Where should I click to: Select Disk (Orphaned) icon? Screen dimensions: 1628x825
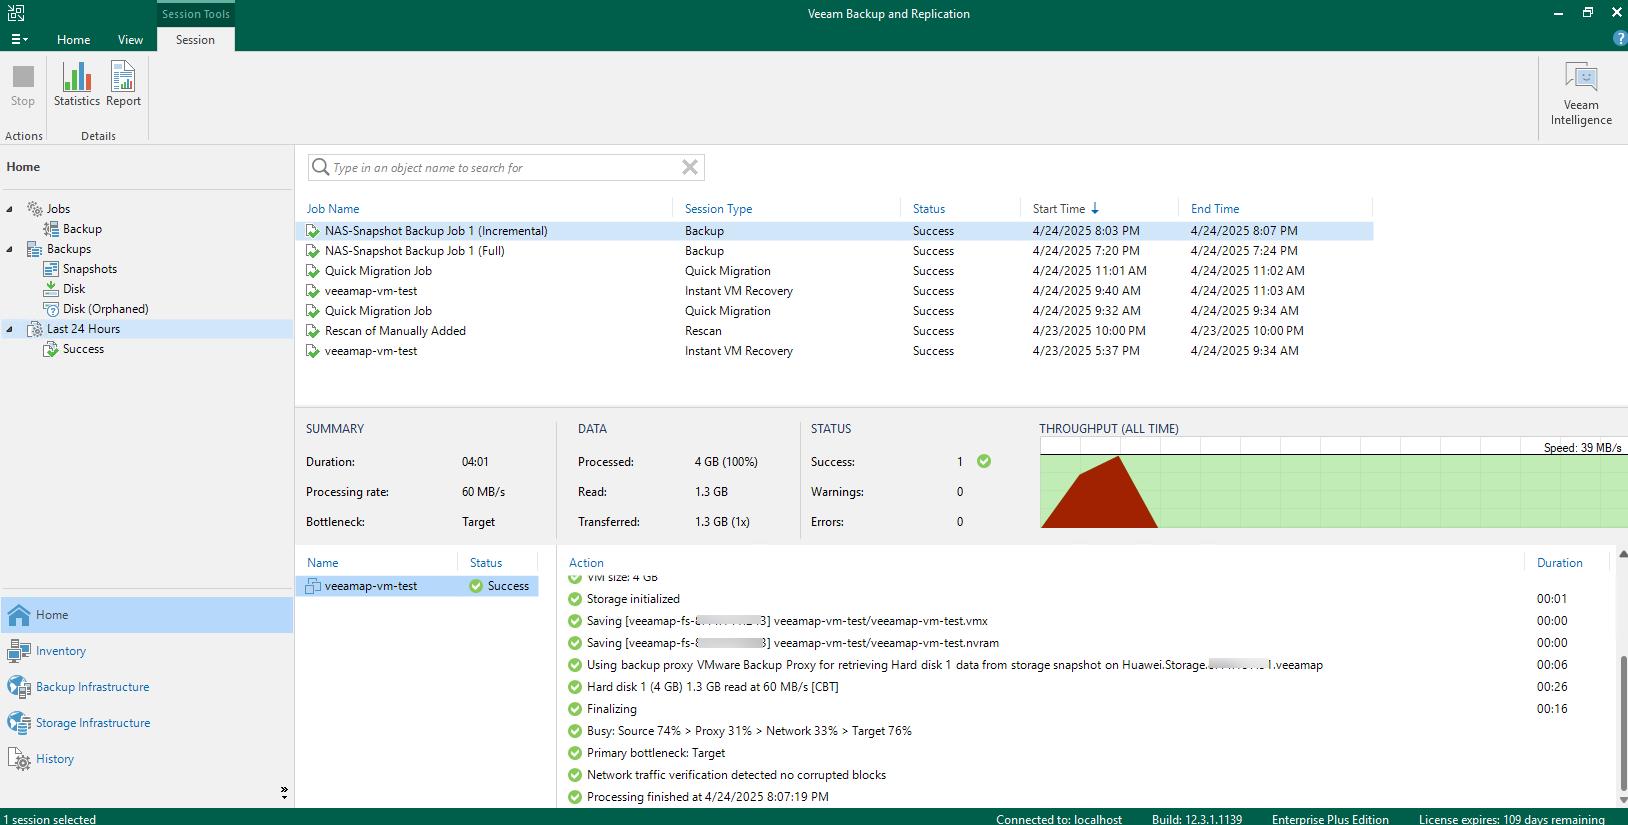tap(51, 309)
